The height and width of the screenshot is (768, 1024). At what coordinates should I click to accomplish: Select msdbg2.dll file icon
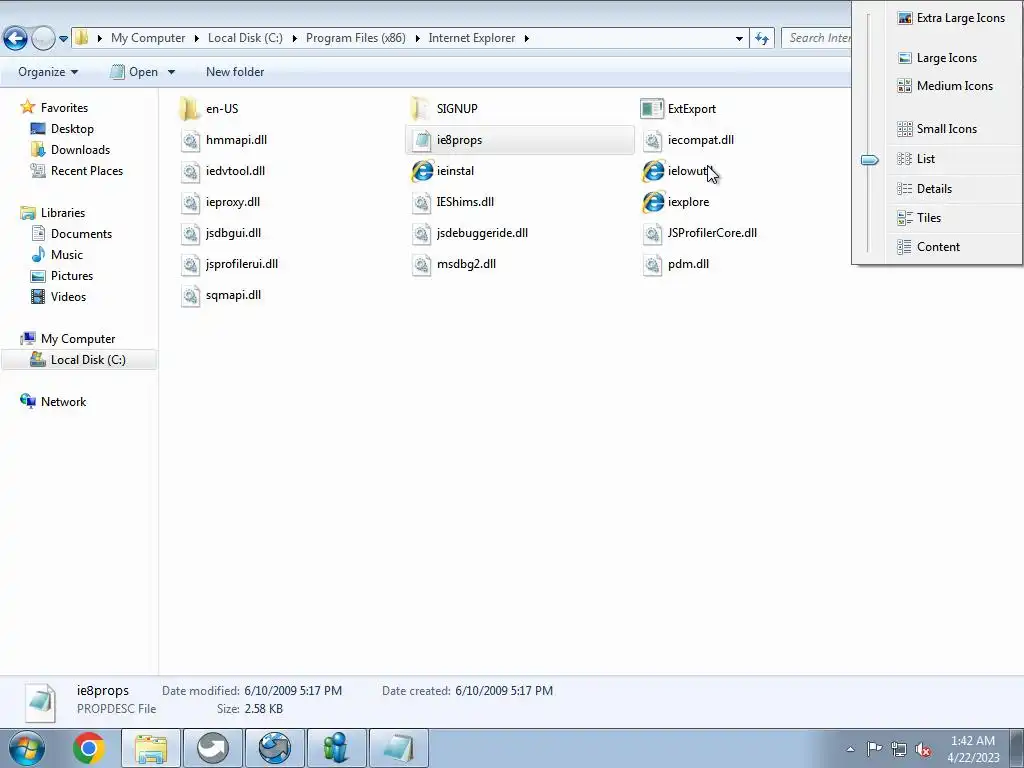422,264
